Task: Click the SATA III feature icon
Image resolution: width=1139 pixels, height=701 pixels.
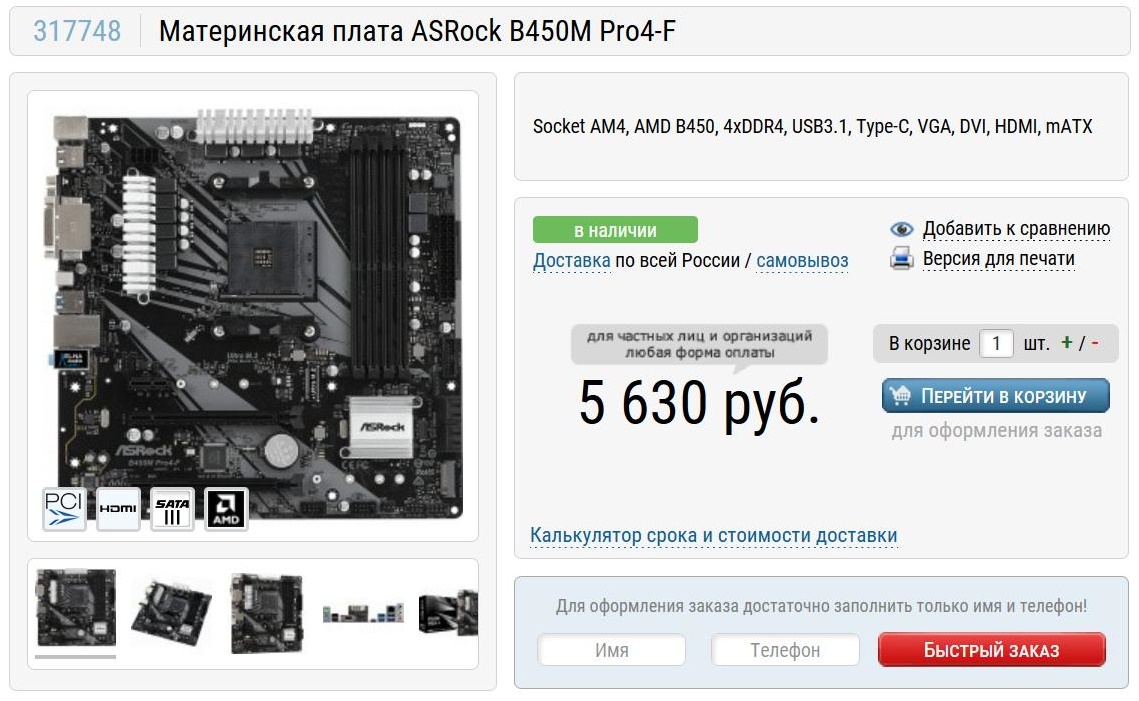Action: [172, 508]
